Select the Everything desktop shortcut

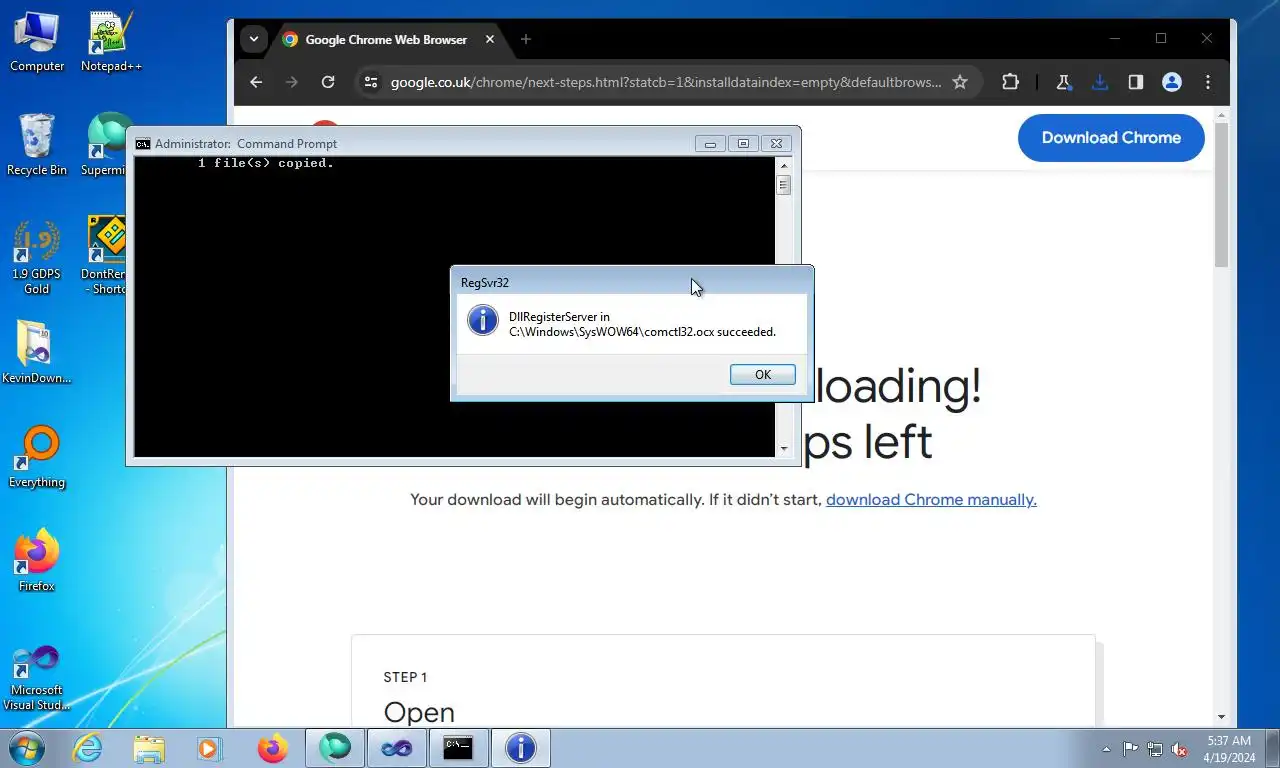(37, 458)
